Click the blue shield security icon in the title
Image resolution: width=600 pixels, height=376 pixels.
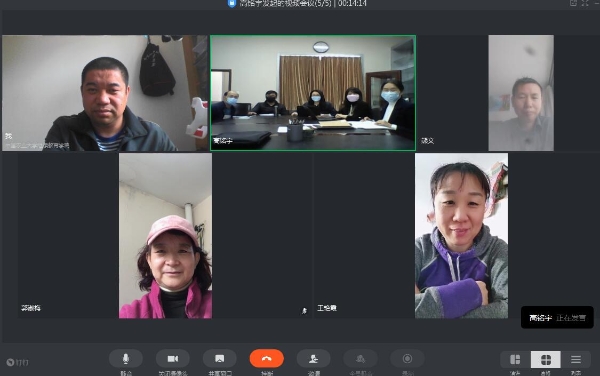tap(232, 3)
